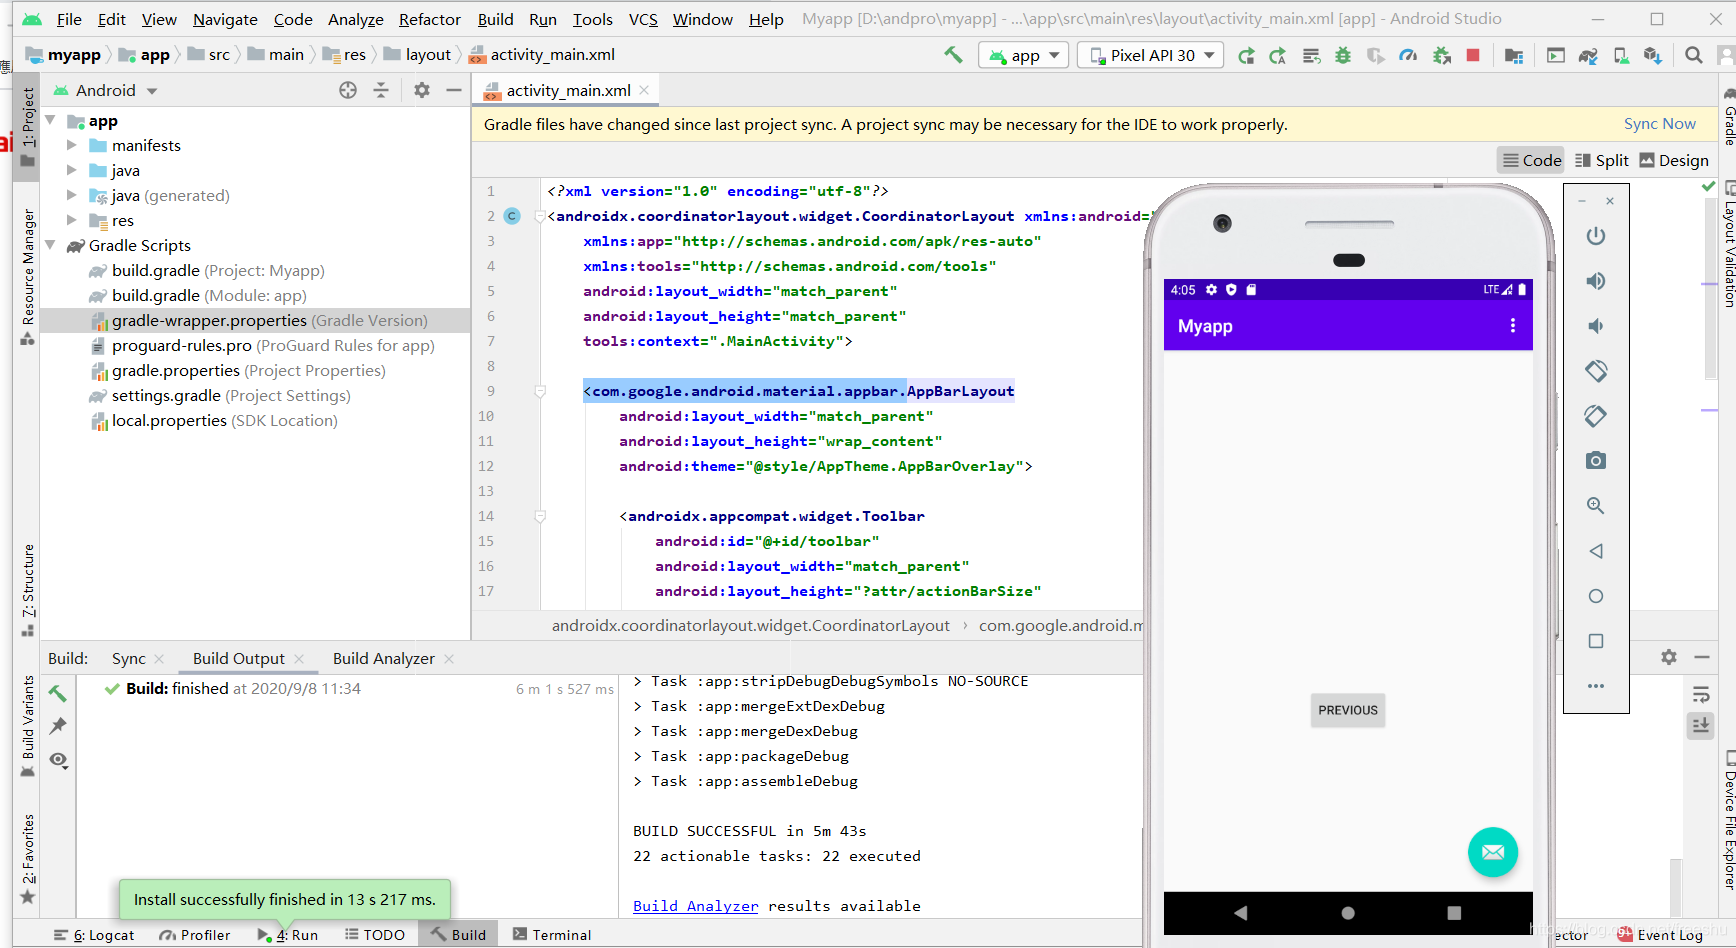Switch editor to Code view

(x=1531, y=160)
